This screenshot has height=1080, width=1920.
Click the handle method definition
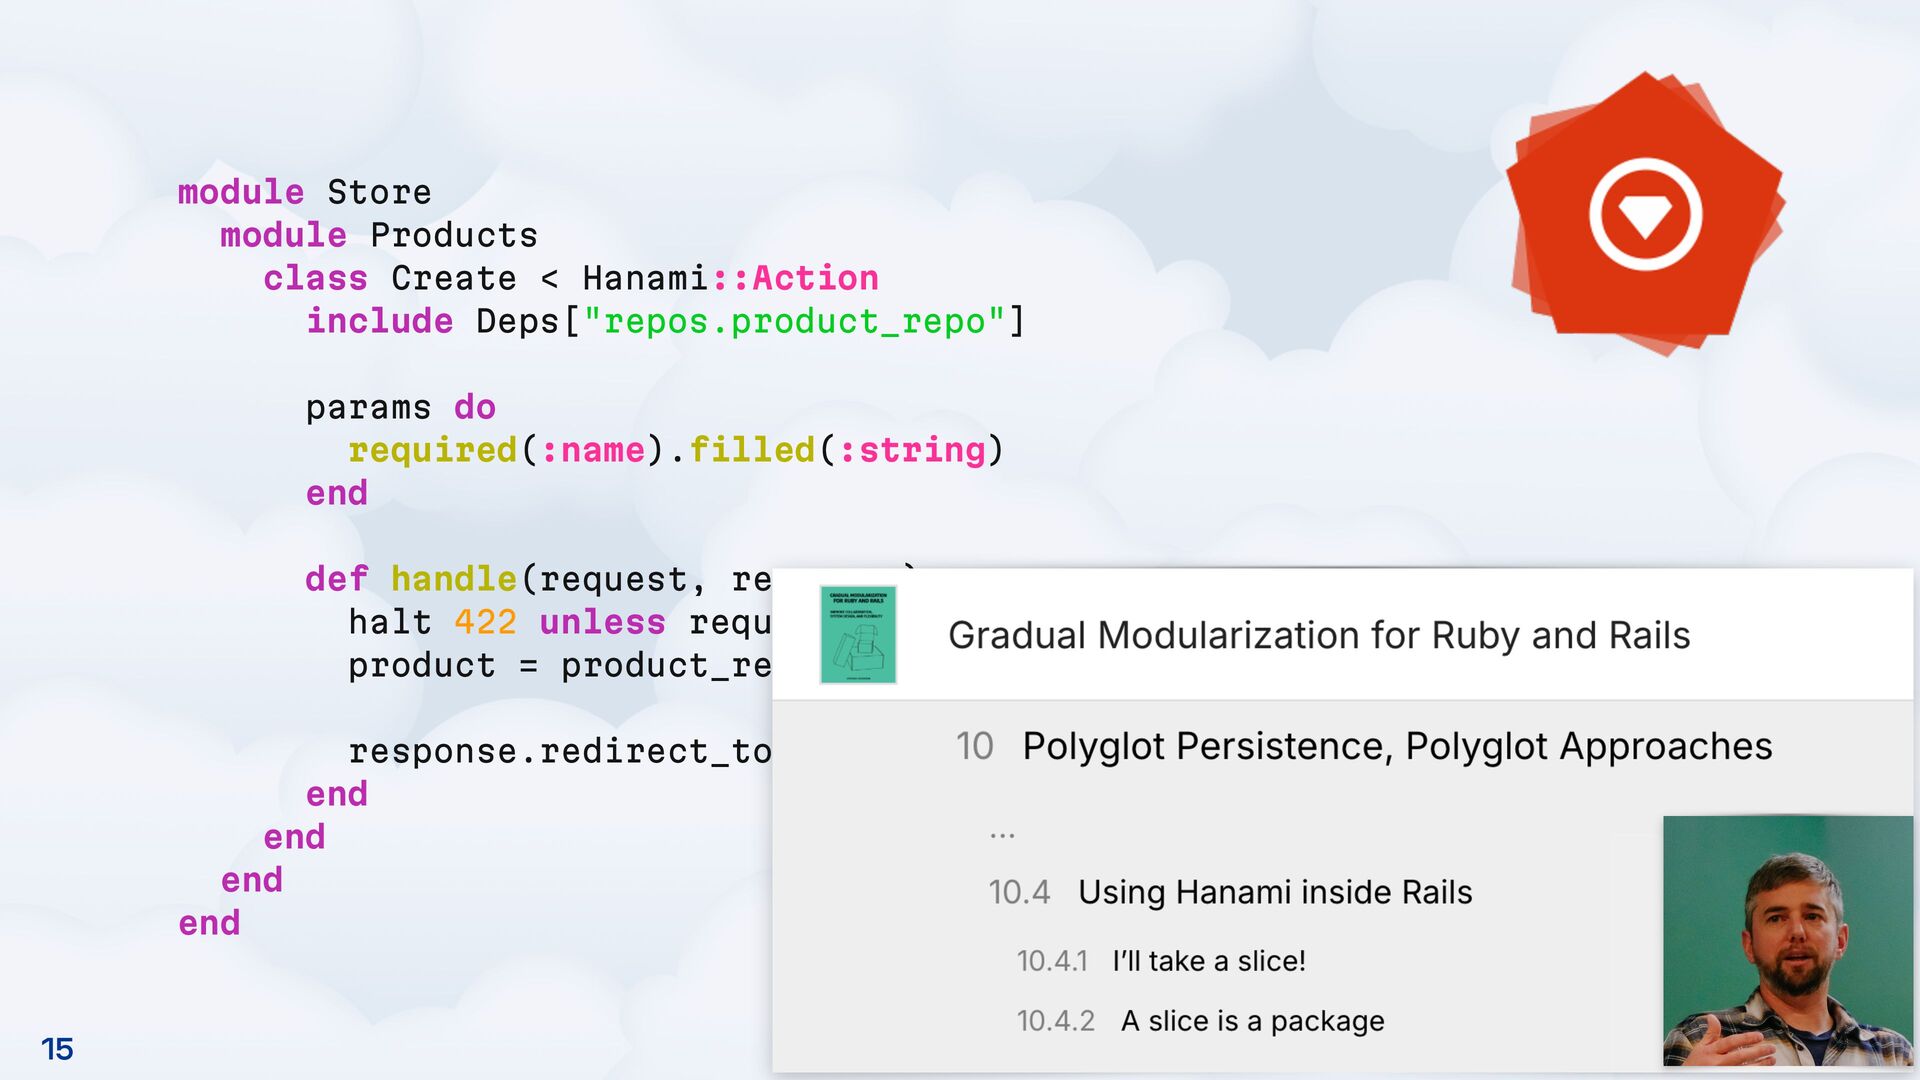(452, 579)
